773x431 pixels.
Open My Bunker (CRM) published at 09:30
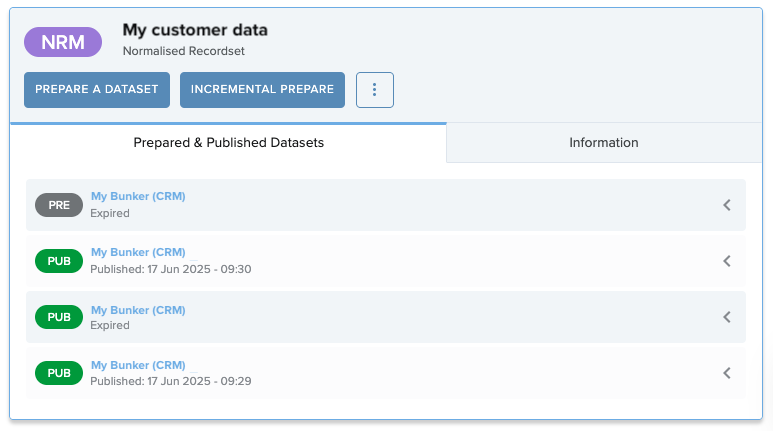(x=138, y=252)
